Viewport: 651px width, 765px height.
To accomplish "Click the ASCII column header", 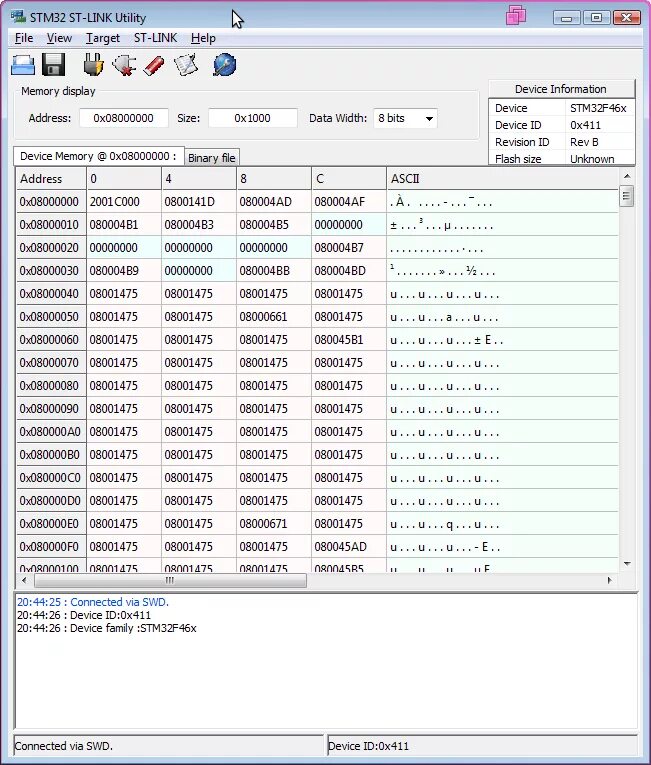I will pos(502,179).
